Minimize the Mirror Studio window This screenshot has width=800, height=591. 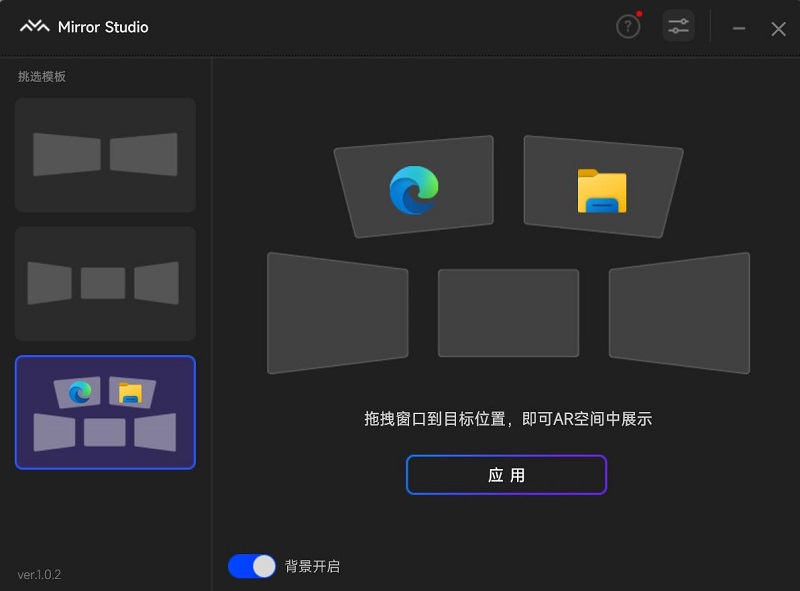(x=739, y=28)
